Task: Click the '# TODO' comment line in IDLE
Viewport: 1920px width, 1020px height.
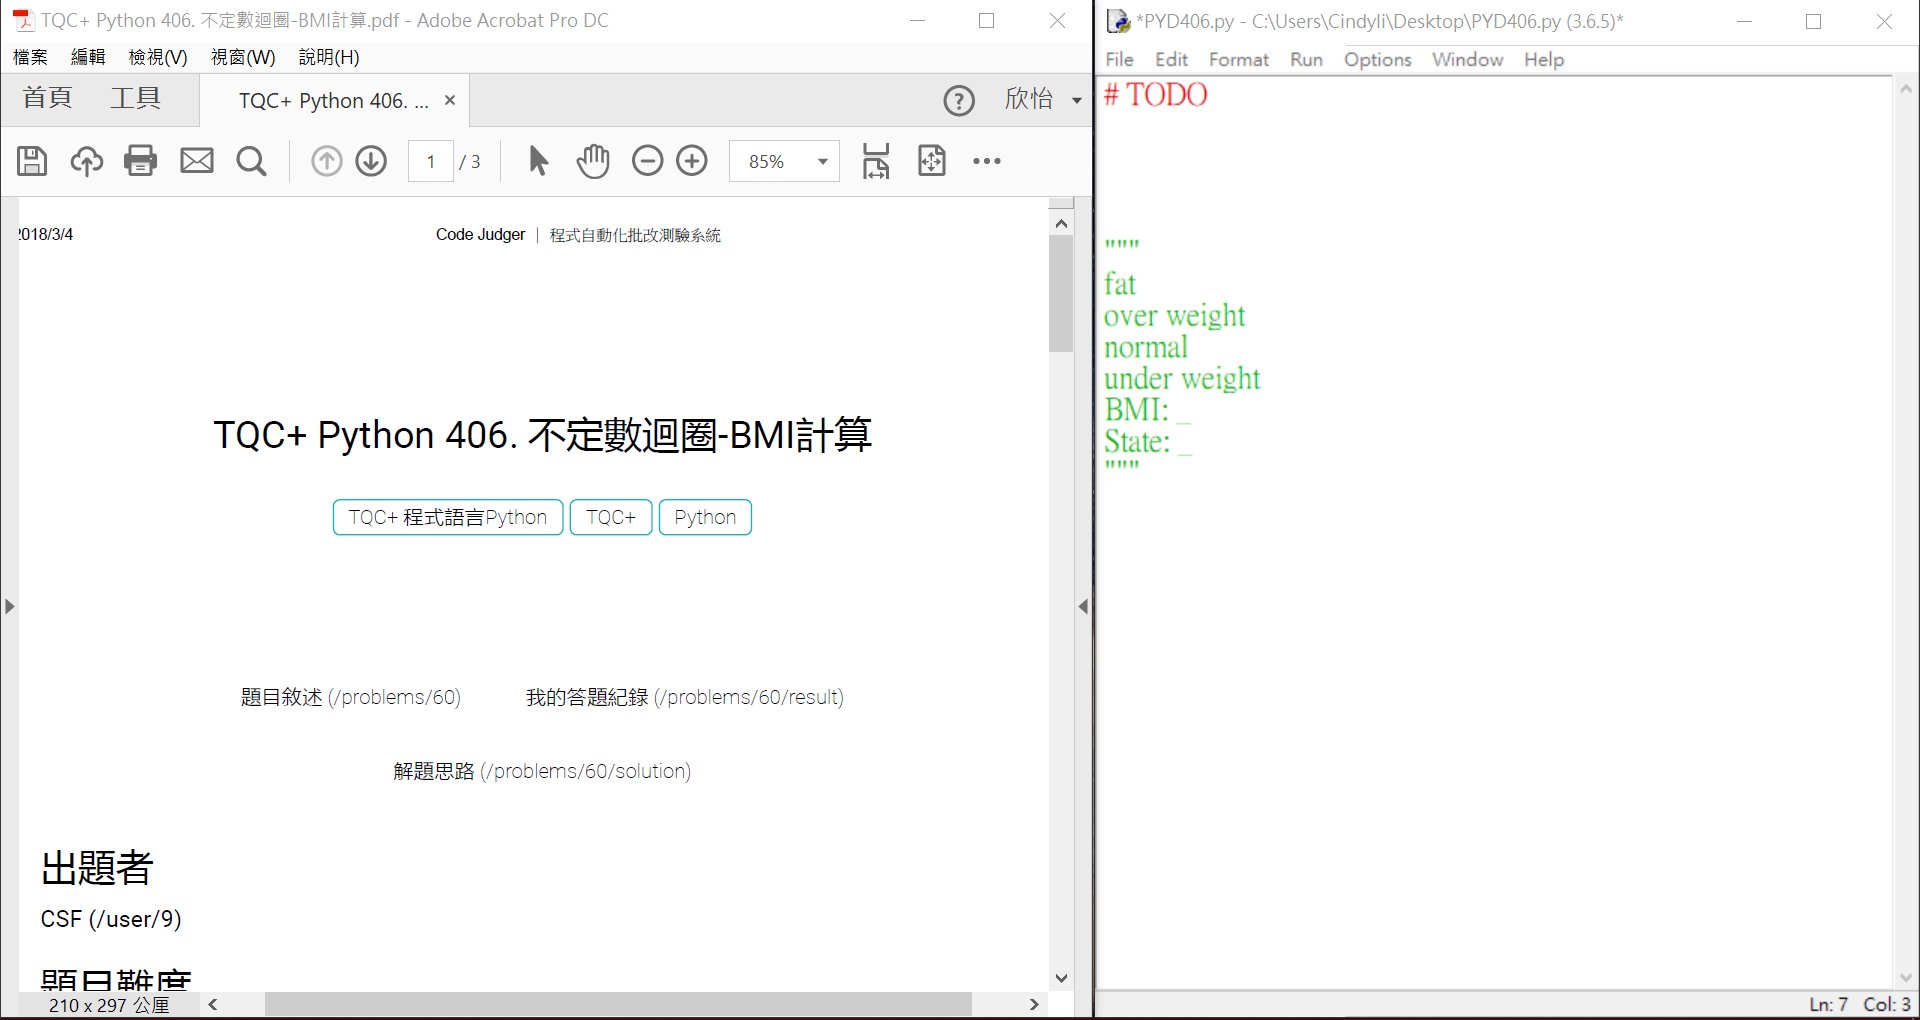Action: (x=1156, y=94)
